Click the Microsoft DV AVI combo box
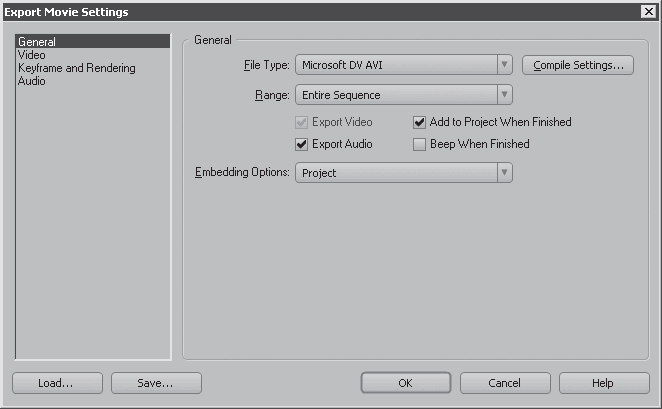Screen dimensions: 662x409 point(404,65)
